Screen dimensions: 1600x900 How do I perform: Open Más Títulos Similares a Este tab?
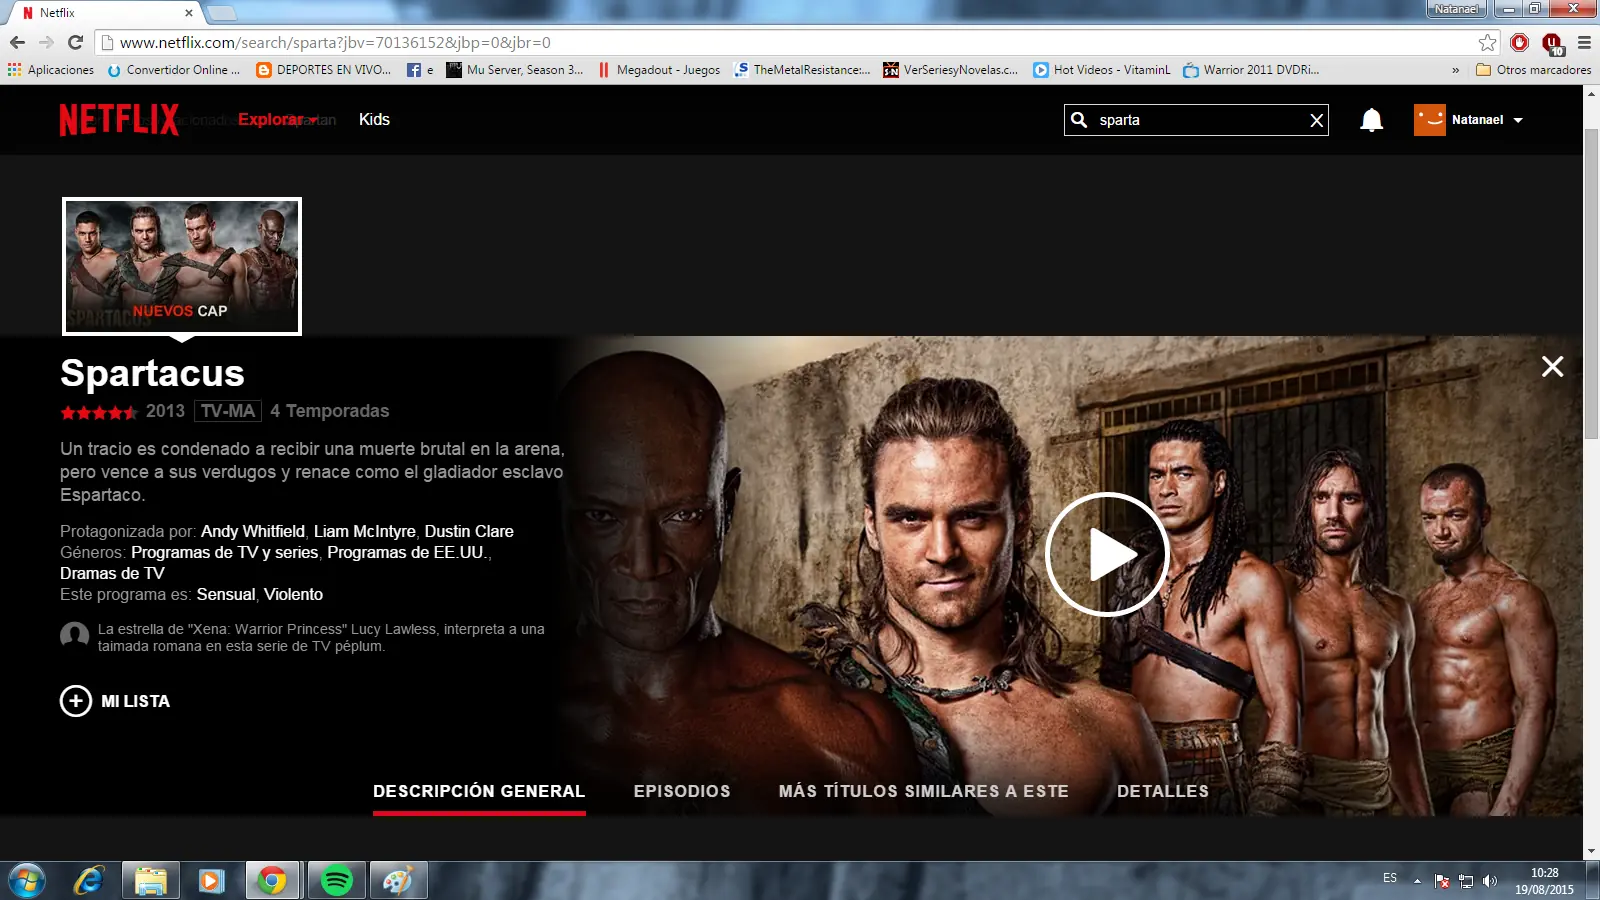(924, 791)
